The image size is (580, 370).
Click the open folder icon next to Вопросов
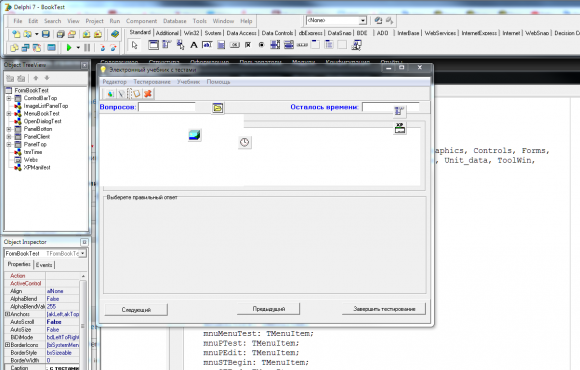218,108
